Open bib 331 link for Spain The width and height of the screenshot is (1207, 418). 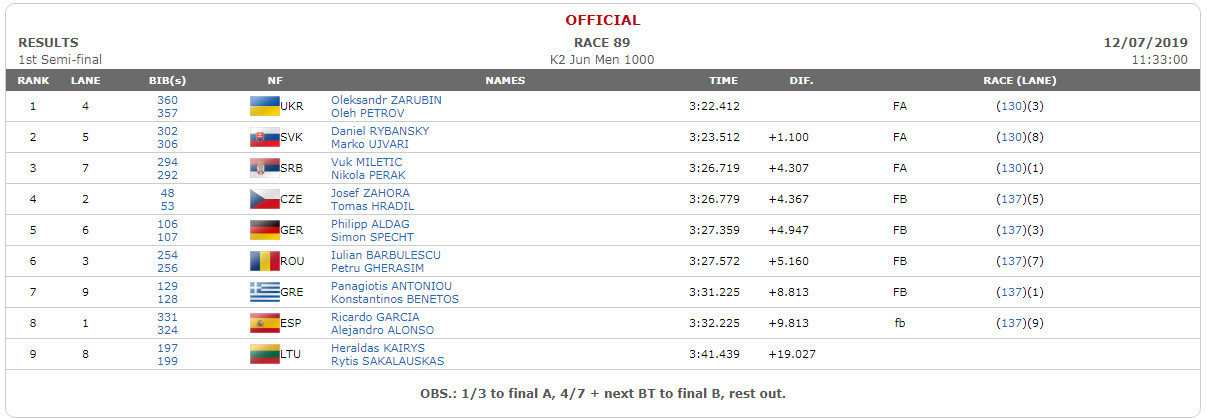tap(167, 317)
